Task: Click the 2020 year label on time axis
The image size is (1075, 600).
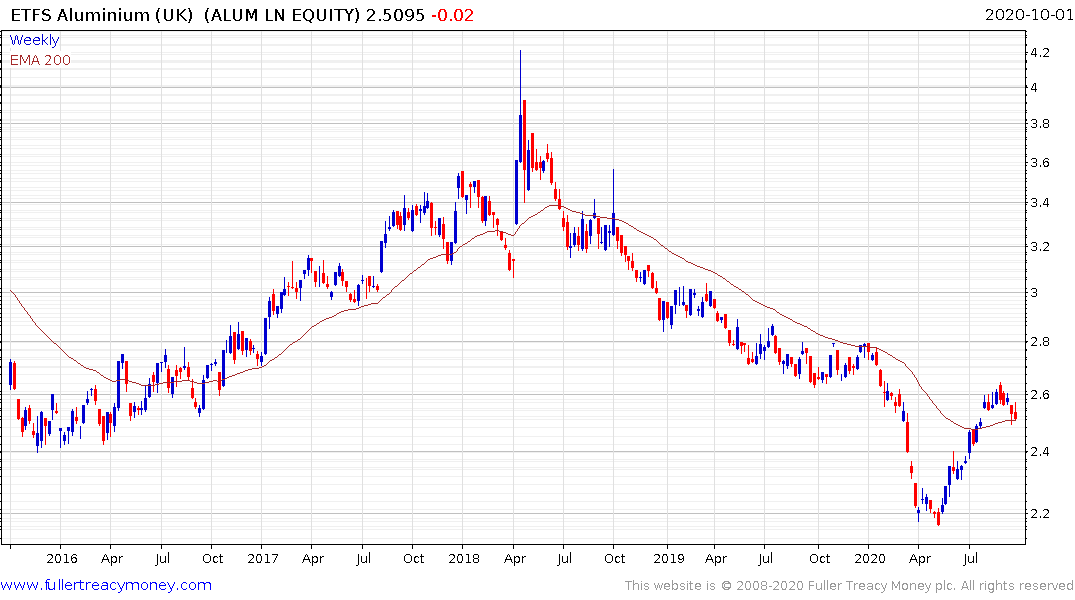Action: (870, 558)
